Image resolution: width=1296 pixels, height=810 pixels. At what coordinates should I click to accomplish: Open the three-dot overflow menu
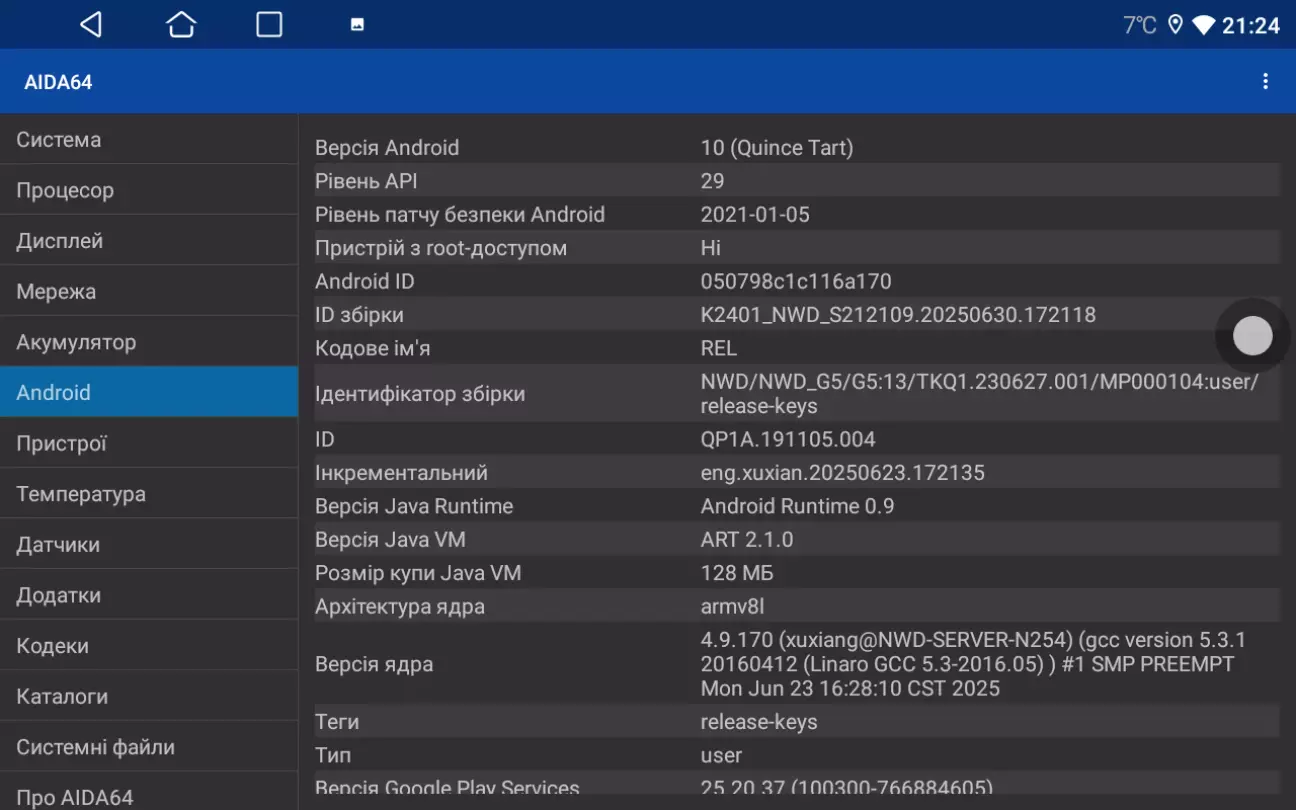pos(1265,82)
